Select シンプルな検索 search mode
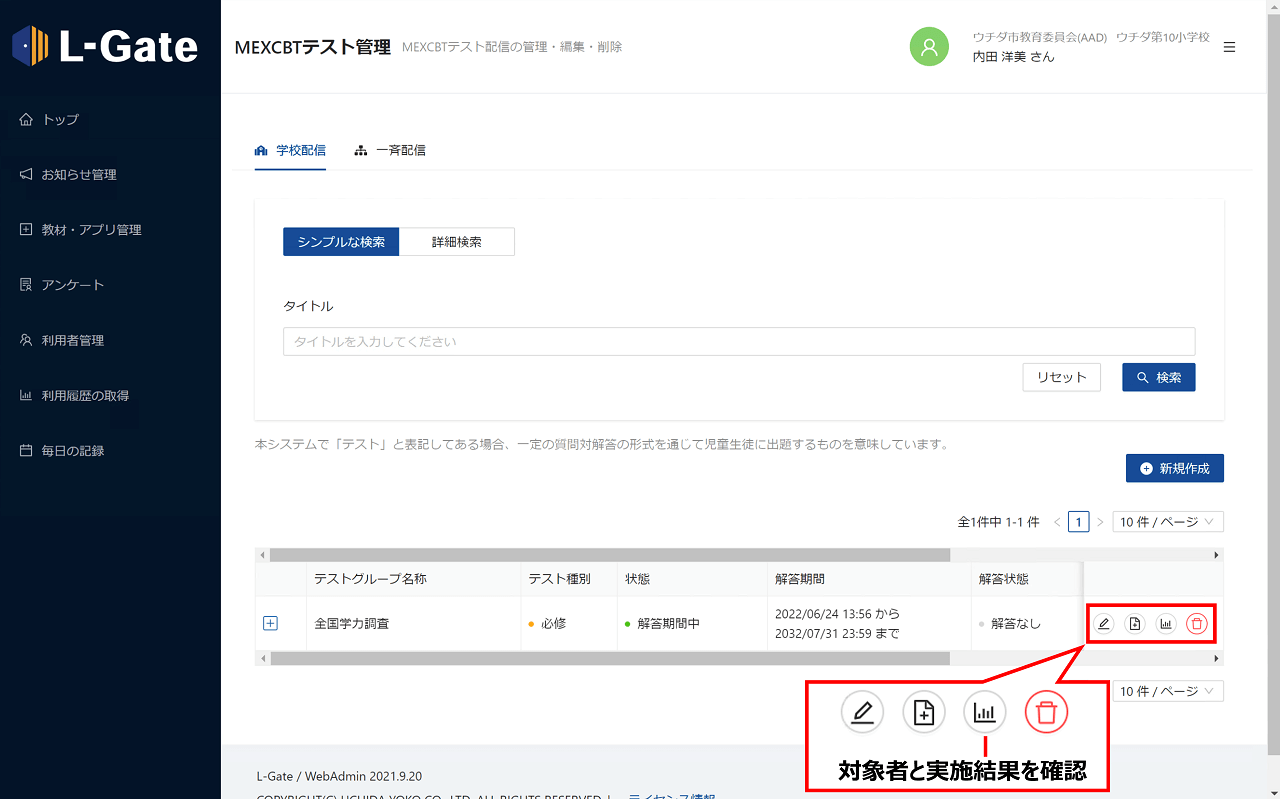1280x799 pixels. pyautogui.click(x=341, y=242)
